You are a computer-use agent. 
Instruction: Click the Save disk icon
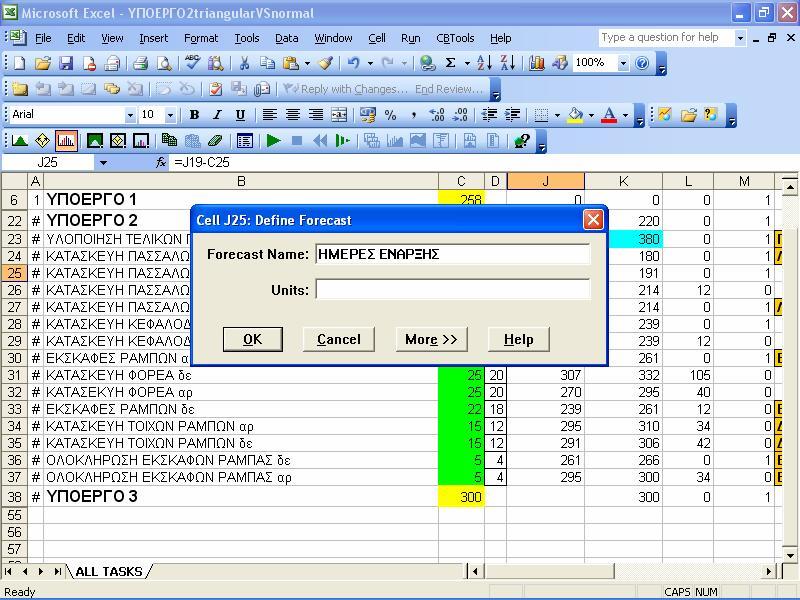coord(66,63)
